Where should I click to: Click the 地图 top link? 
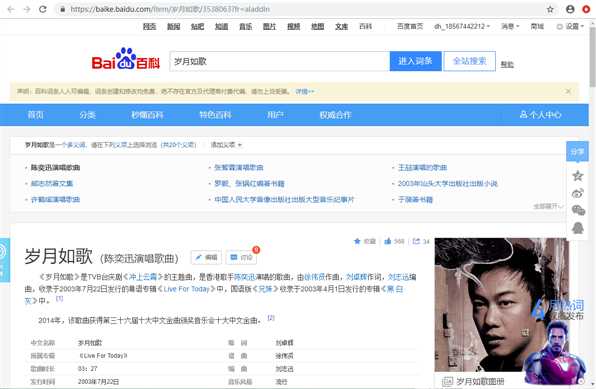click(x=317, y=26)
